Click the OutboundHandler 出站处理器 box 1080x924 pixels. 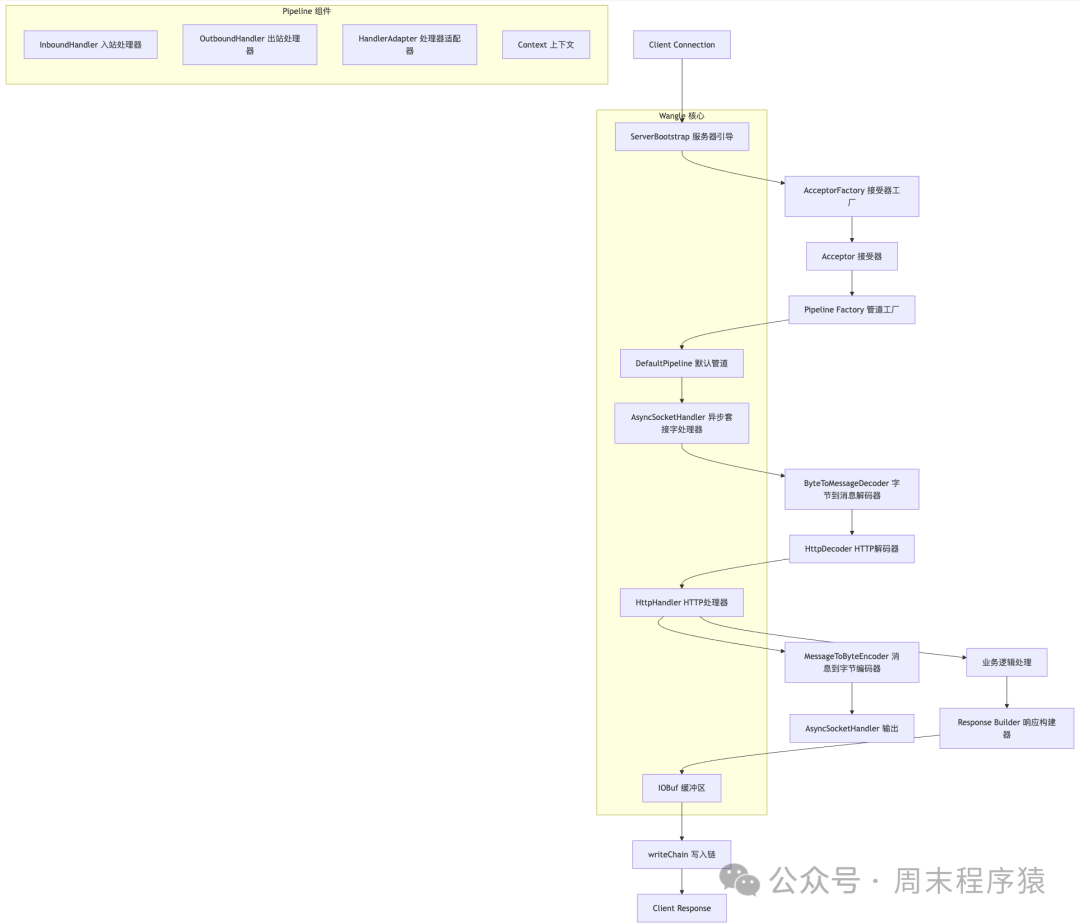[250, 45]
